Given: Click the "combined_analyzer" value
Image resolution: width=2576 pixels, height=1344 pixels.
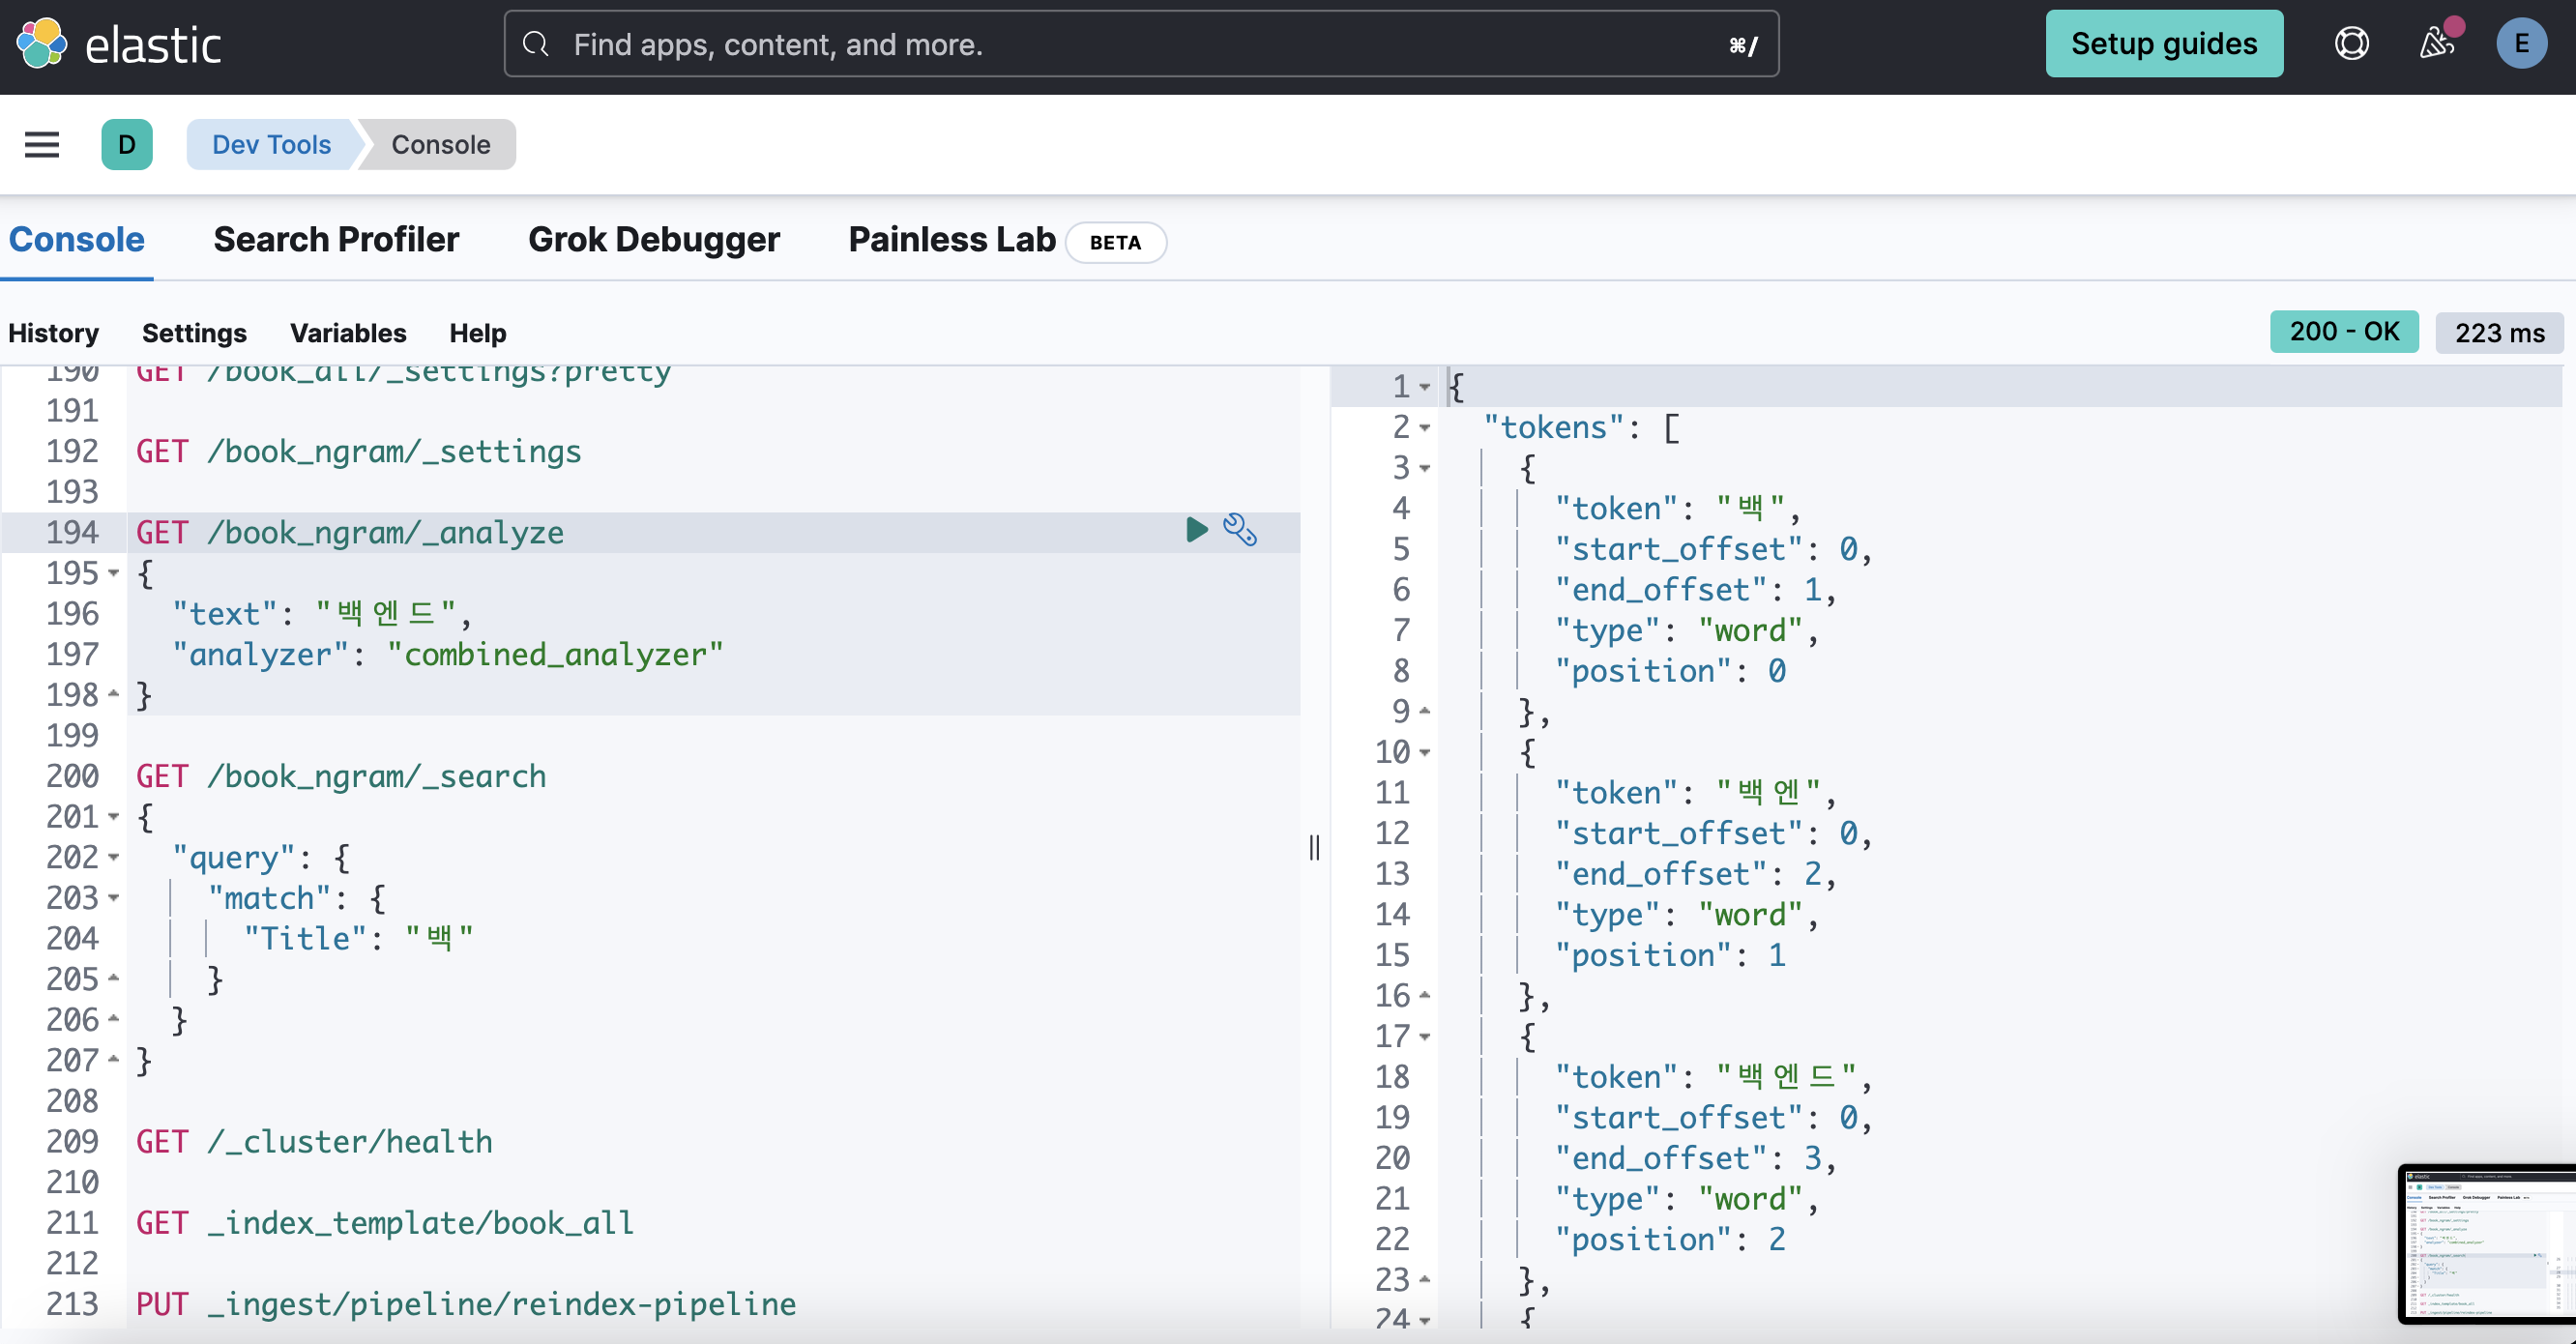Looking at the screenshot, I should point(555,655).
